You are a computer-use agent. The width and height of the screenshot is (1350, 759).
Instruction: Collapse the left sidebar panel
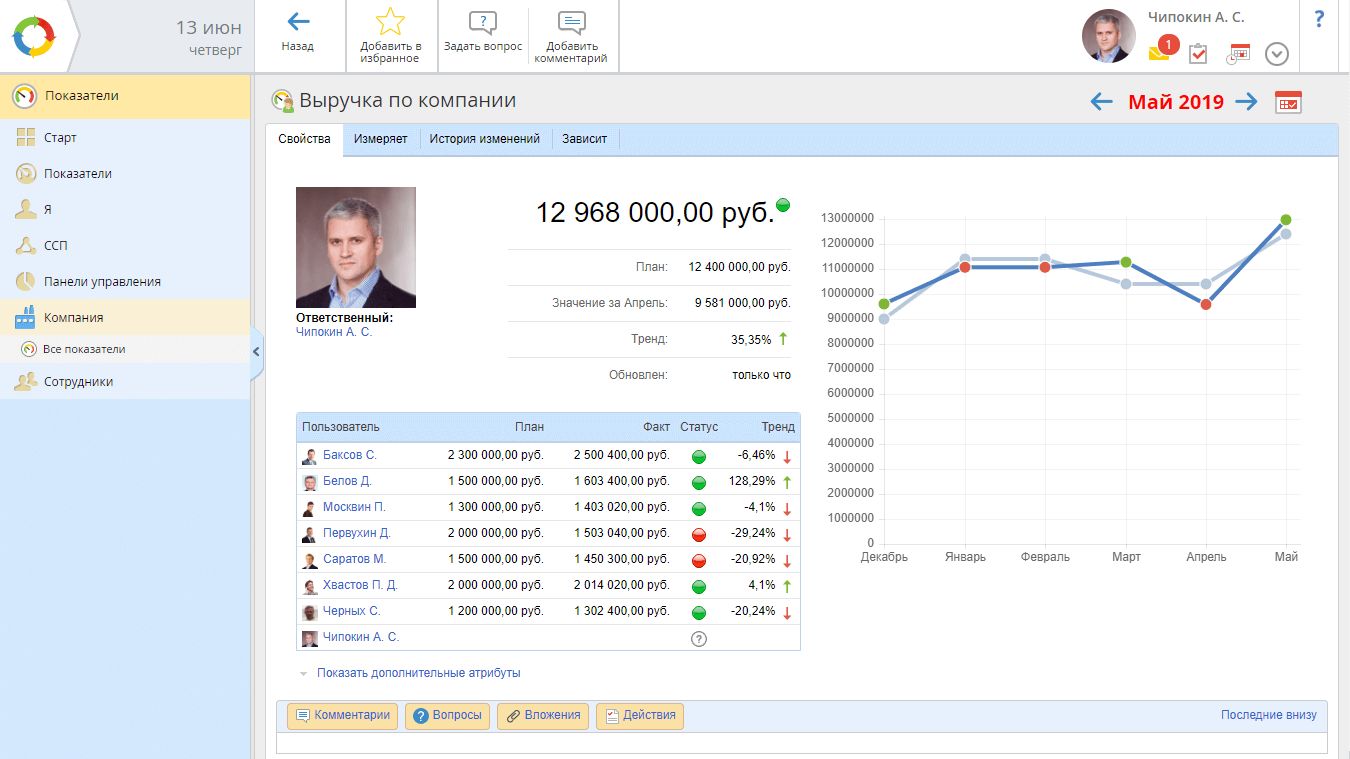(256, 351)
